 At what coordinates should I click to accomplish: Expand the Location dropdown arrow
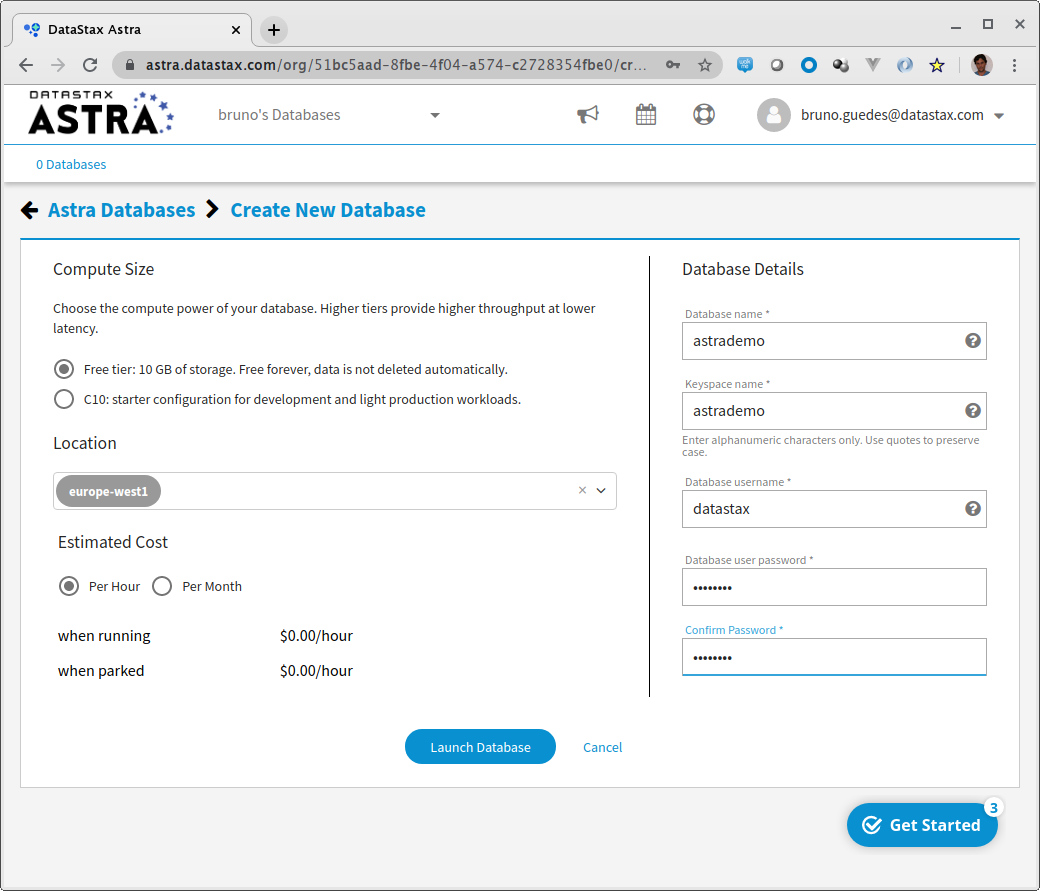click(x=601, y=491)
